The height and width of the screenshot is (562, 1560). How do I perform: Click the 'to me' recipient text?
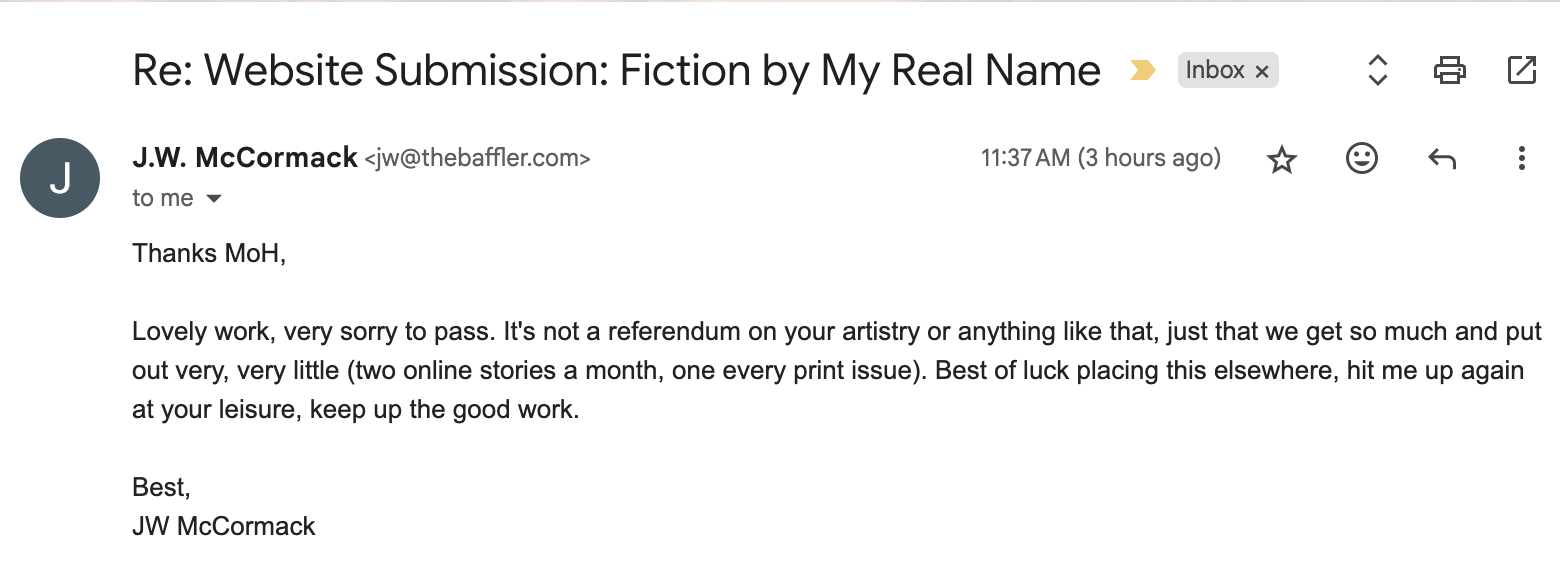coord(163,198)
